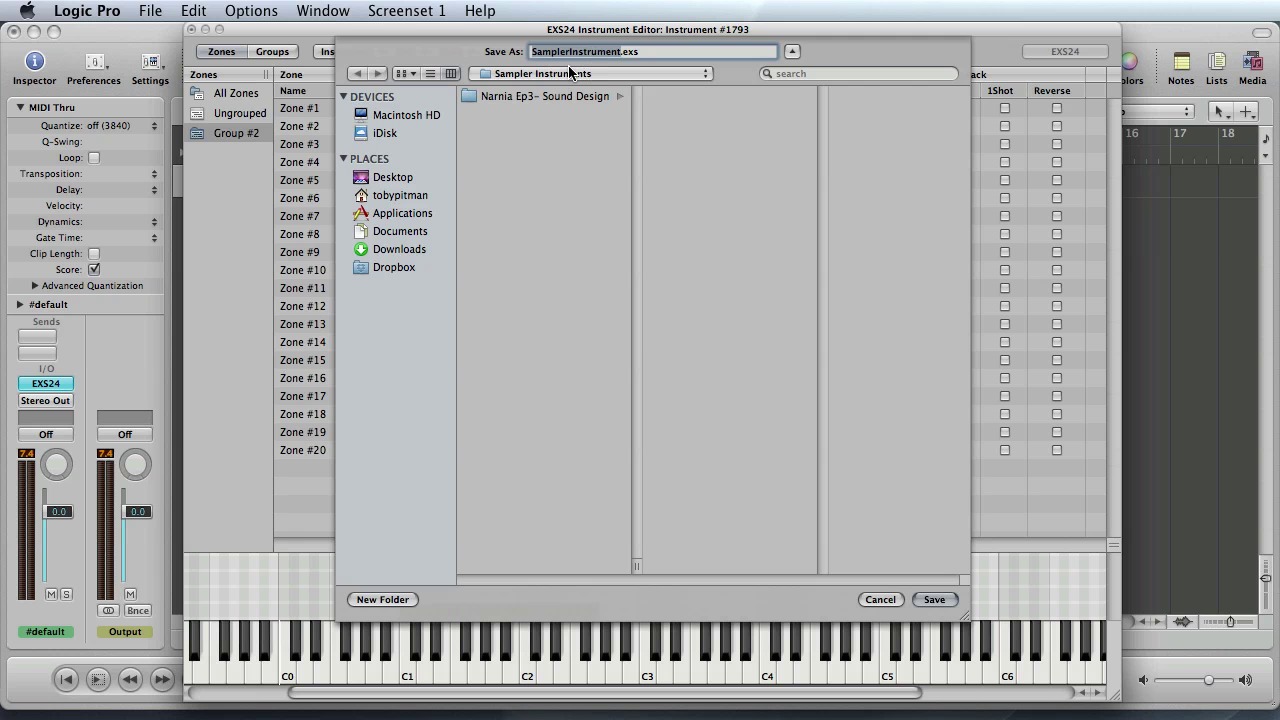
Task: Open the Logic Pro menu
Action: point(87,11)
